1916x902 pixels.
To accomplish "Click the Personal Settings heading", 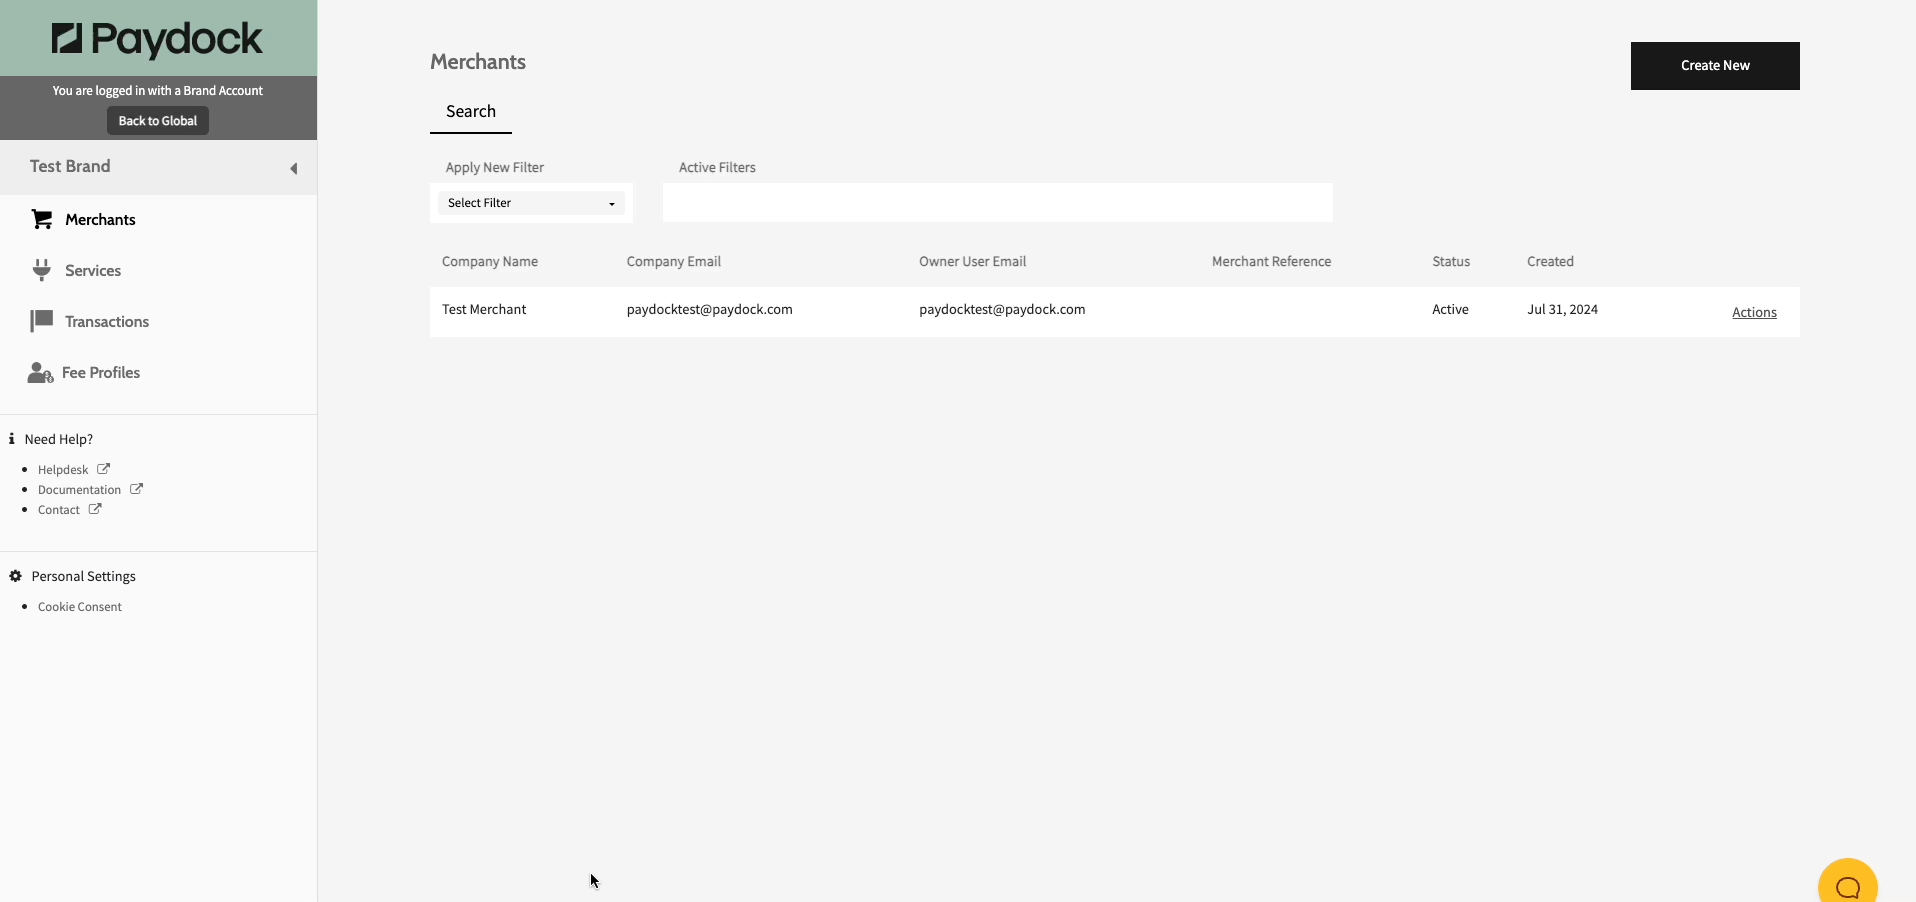I will [x=83, y=577].
